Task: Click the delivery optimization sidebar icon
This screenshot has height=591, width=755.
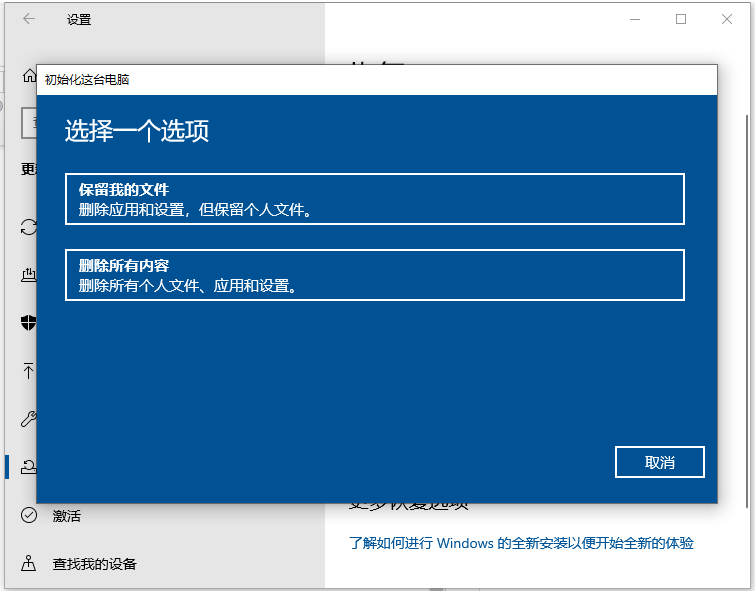Action: point(29,275)
